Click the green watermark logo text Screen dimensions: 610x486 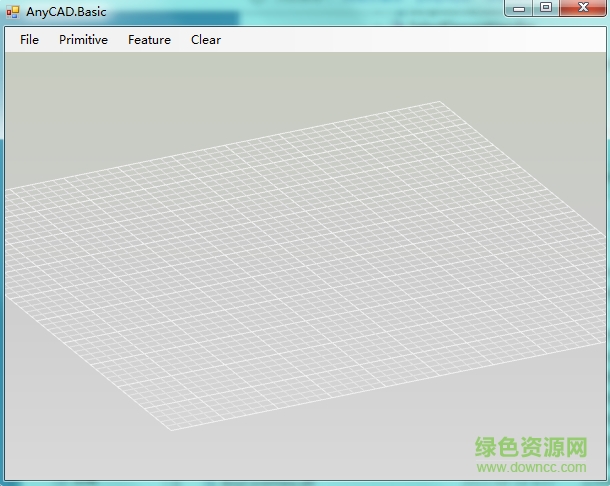coord(531,448)
